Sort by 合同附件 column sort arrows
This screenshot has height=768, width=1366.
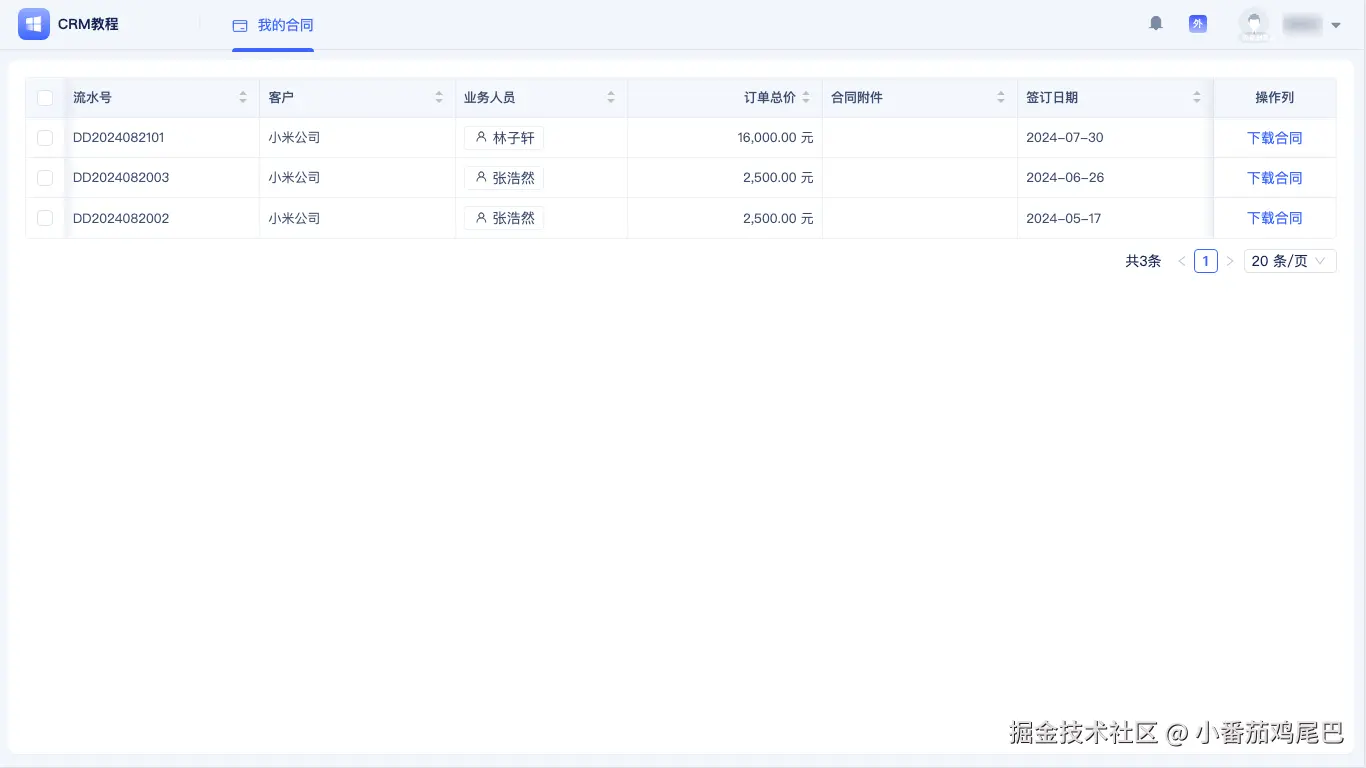(1001, 98)
